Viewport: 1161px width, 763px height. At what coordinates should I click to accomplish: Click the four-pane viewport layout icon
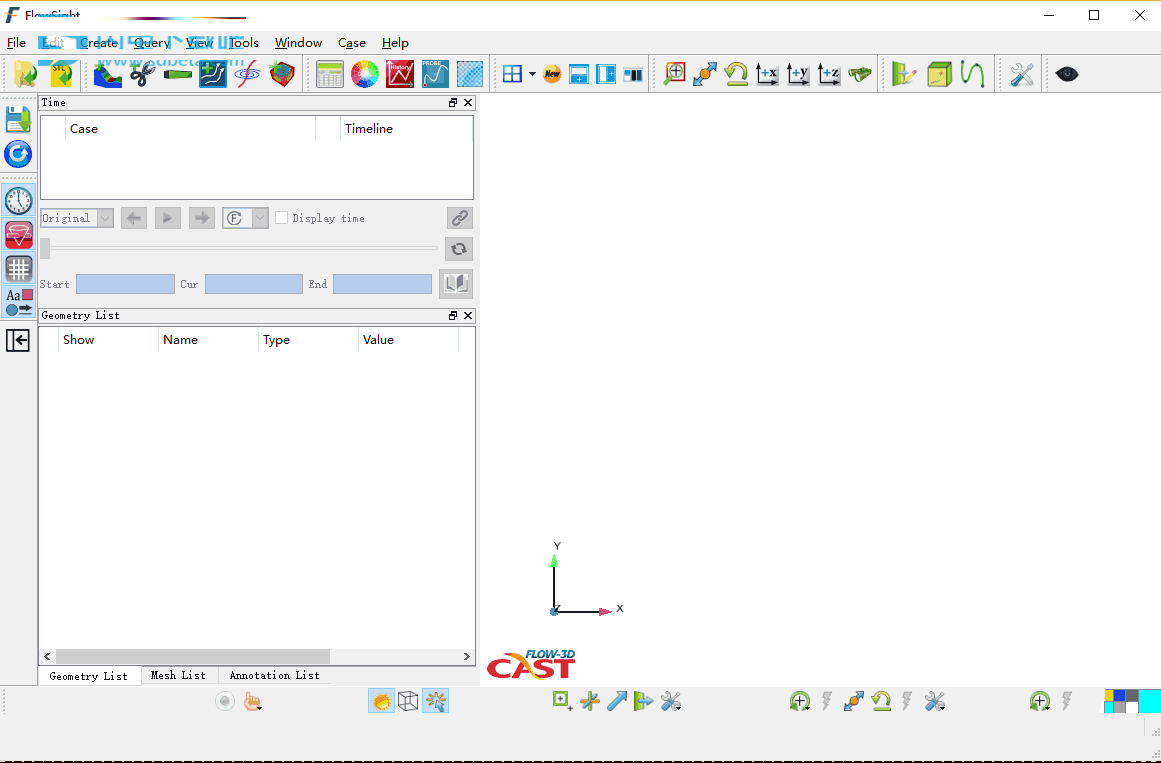[512, 74]
